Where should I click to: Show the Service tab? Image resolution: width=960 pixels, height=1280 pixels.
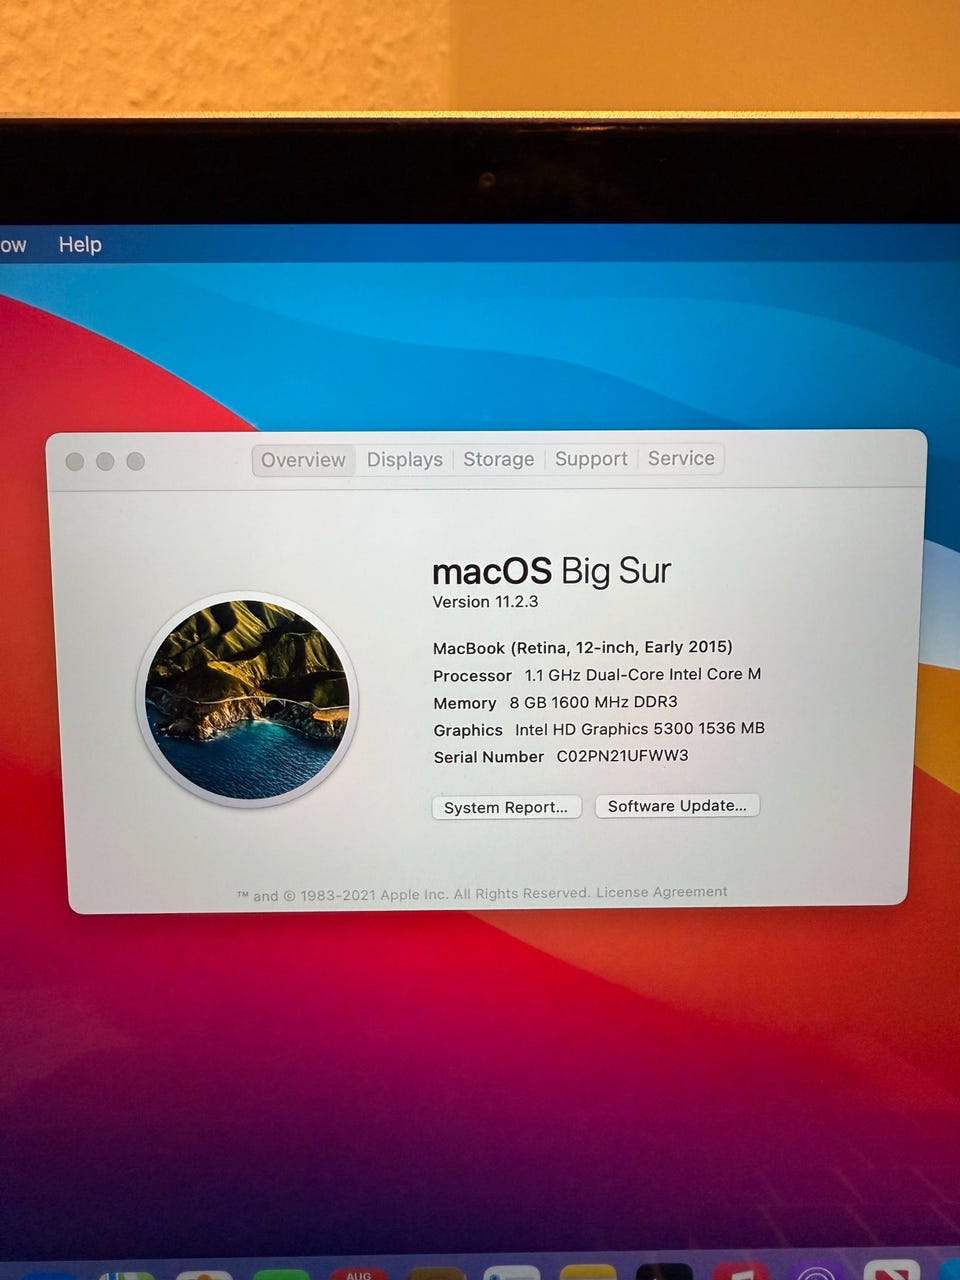tap(681, 458)
